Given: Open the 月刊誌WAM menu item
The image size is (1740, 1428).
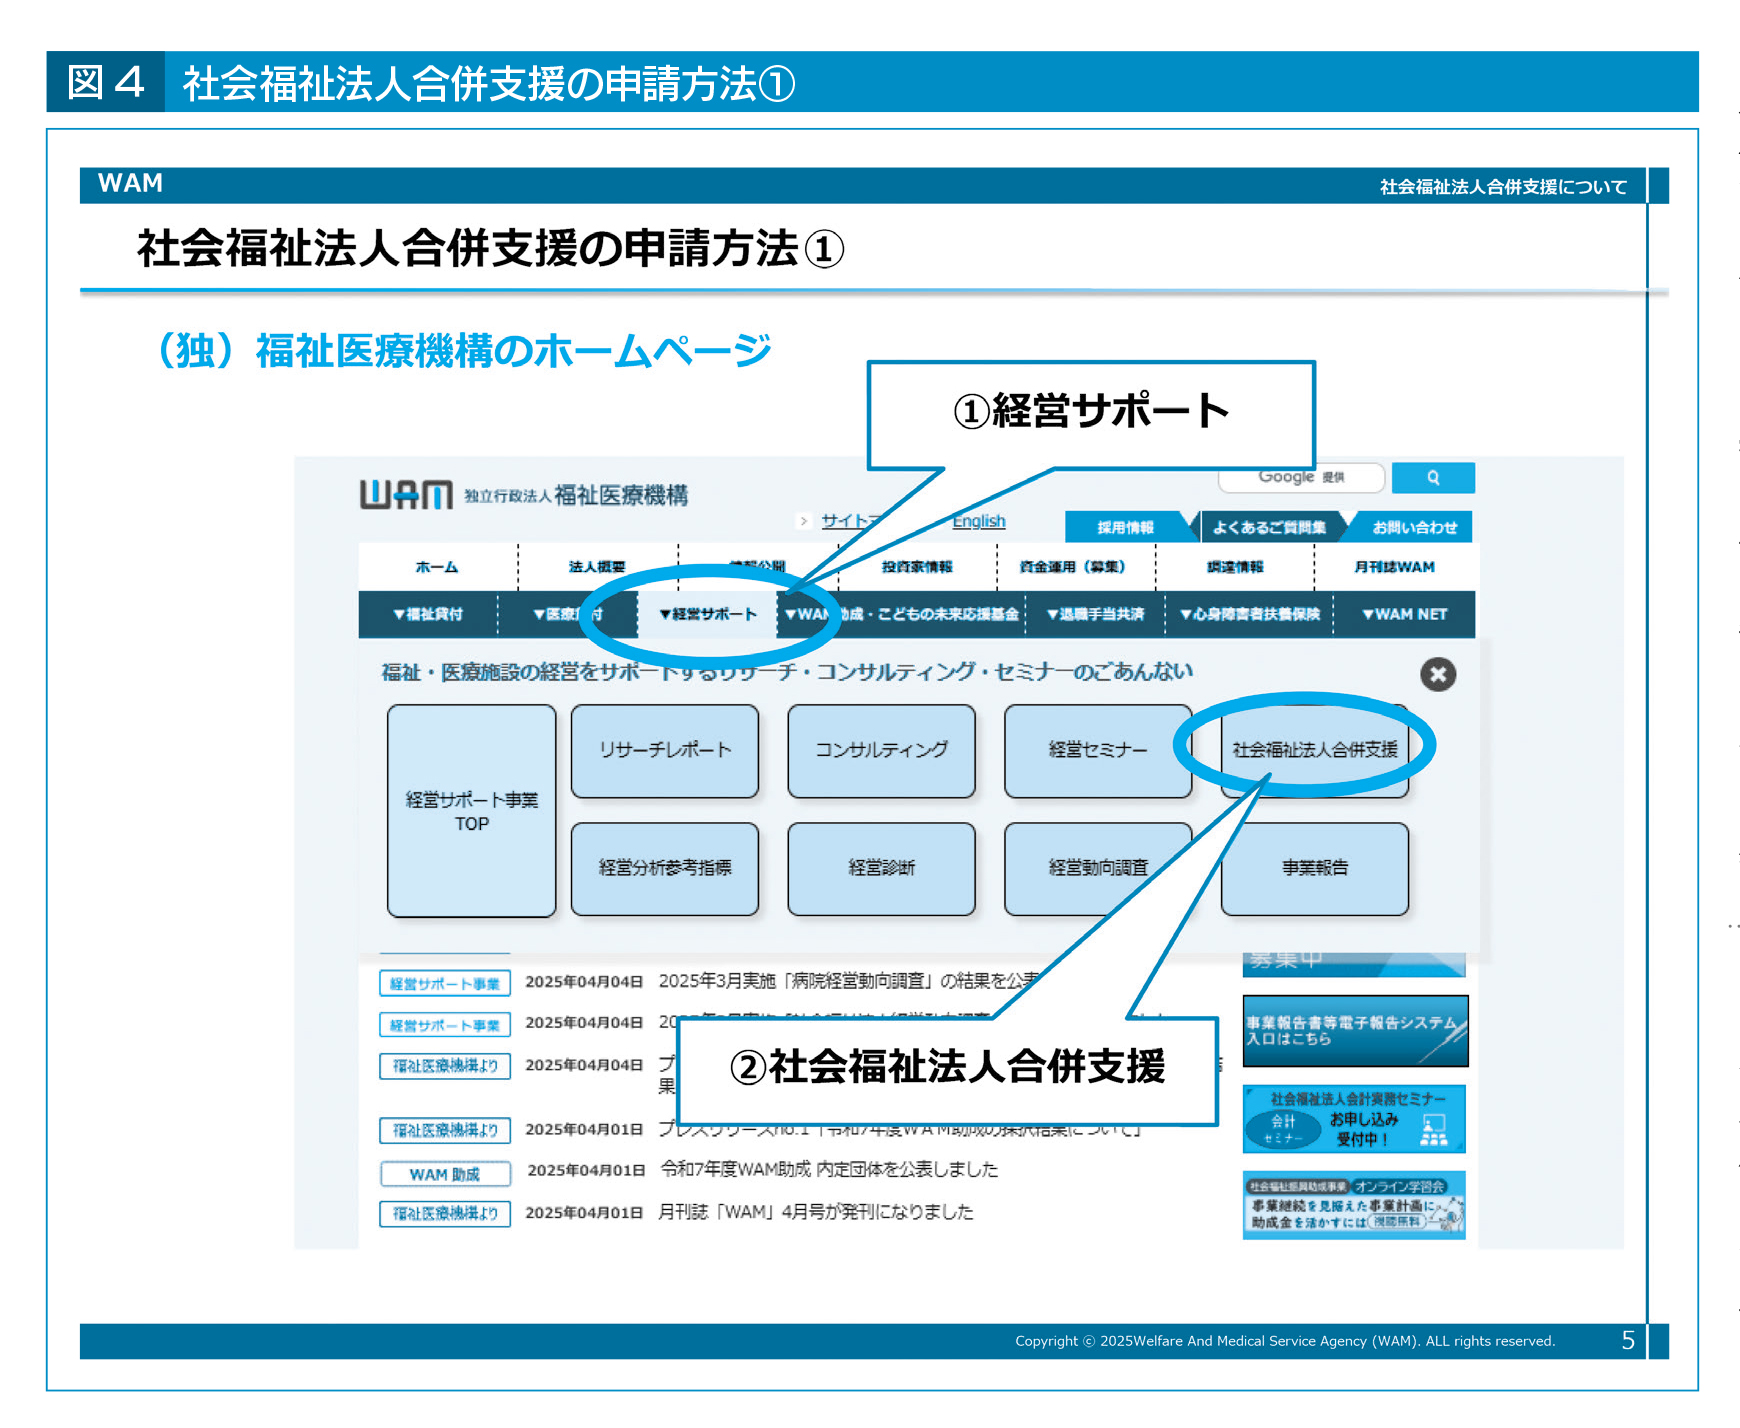Looking at the screenshot, I should (1394, 567).
